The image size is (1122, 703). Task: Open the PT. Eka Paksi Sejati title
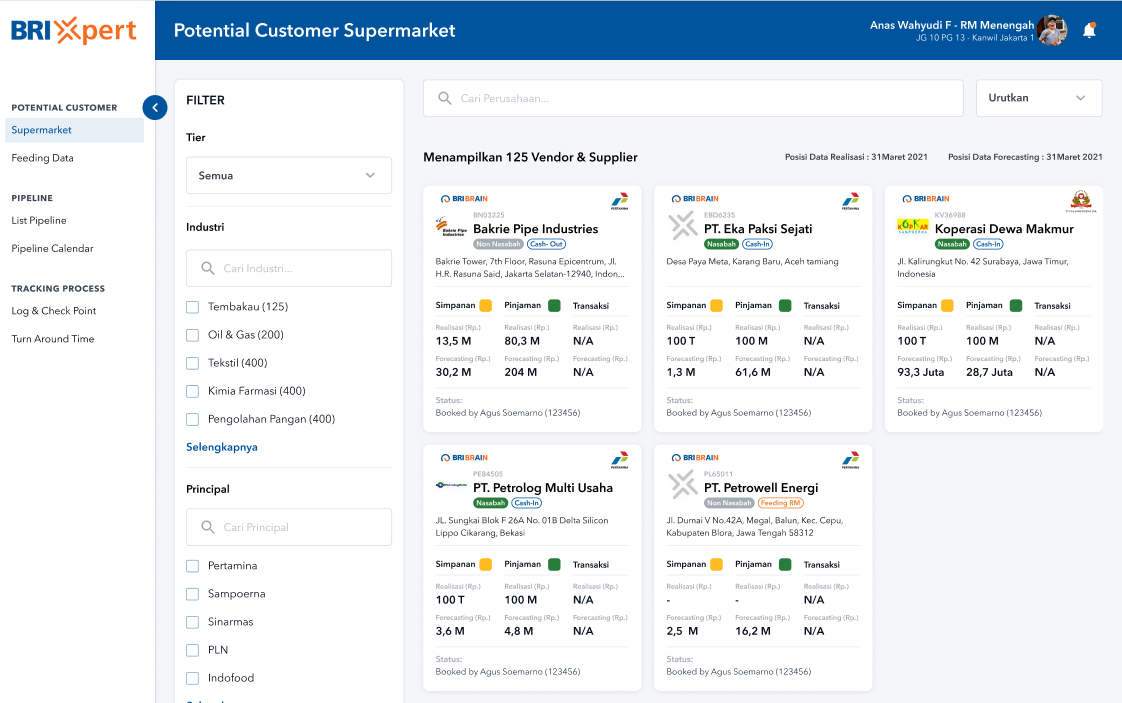point(758,229)
